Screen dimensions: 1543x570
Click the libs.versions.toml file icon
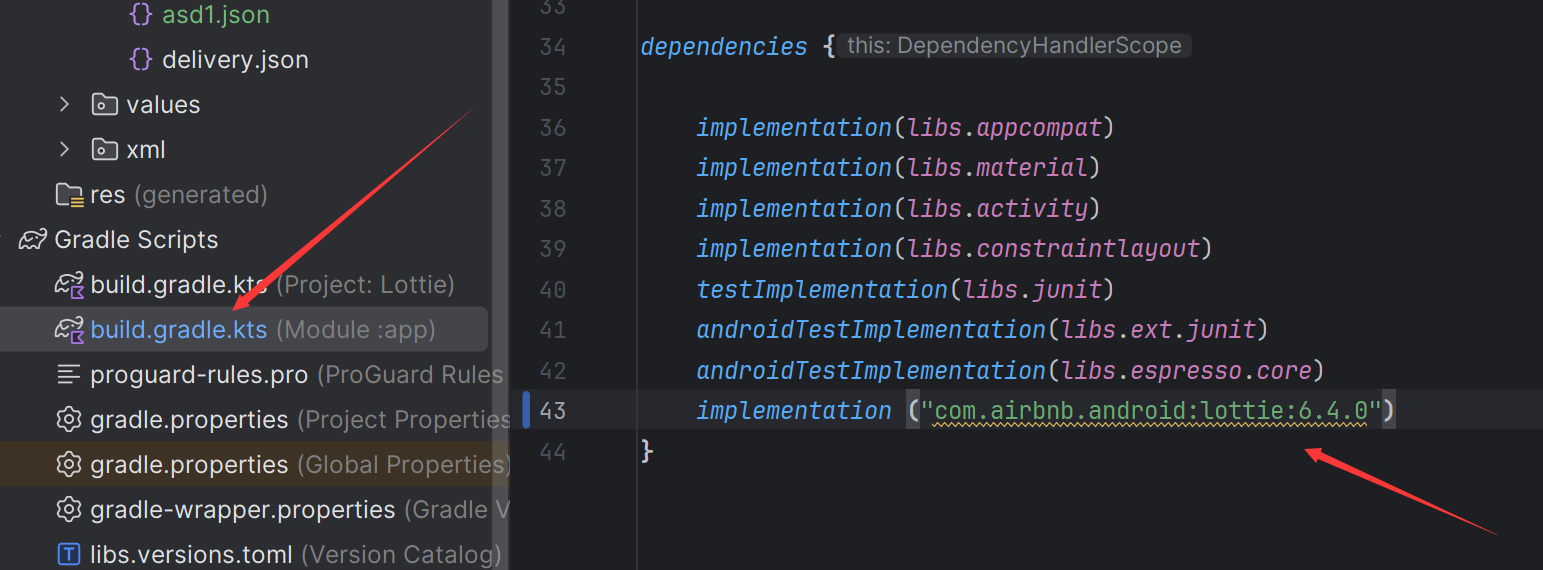click(x=69, y=554)
